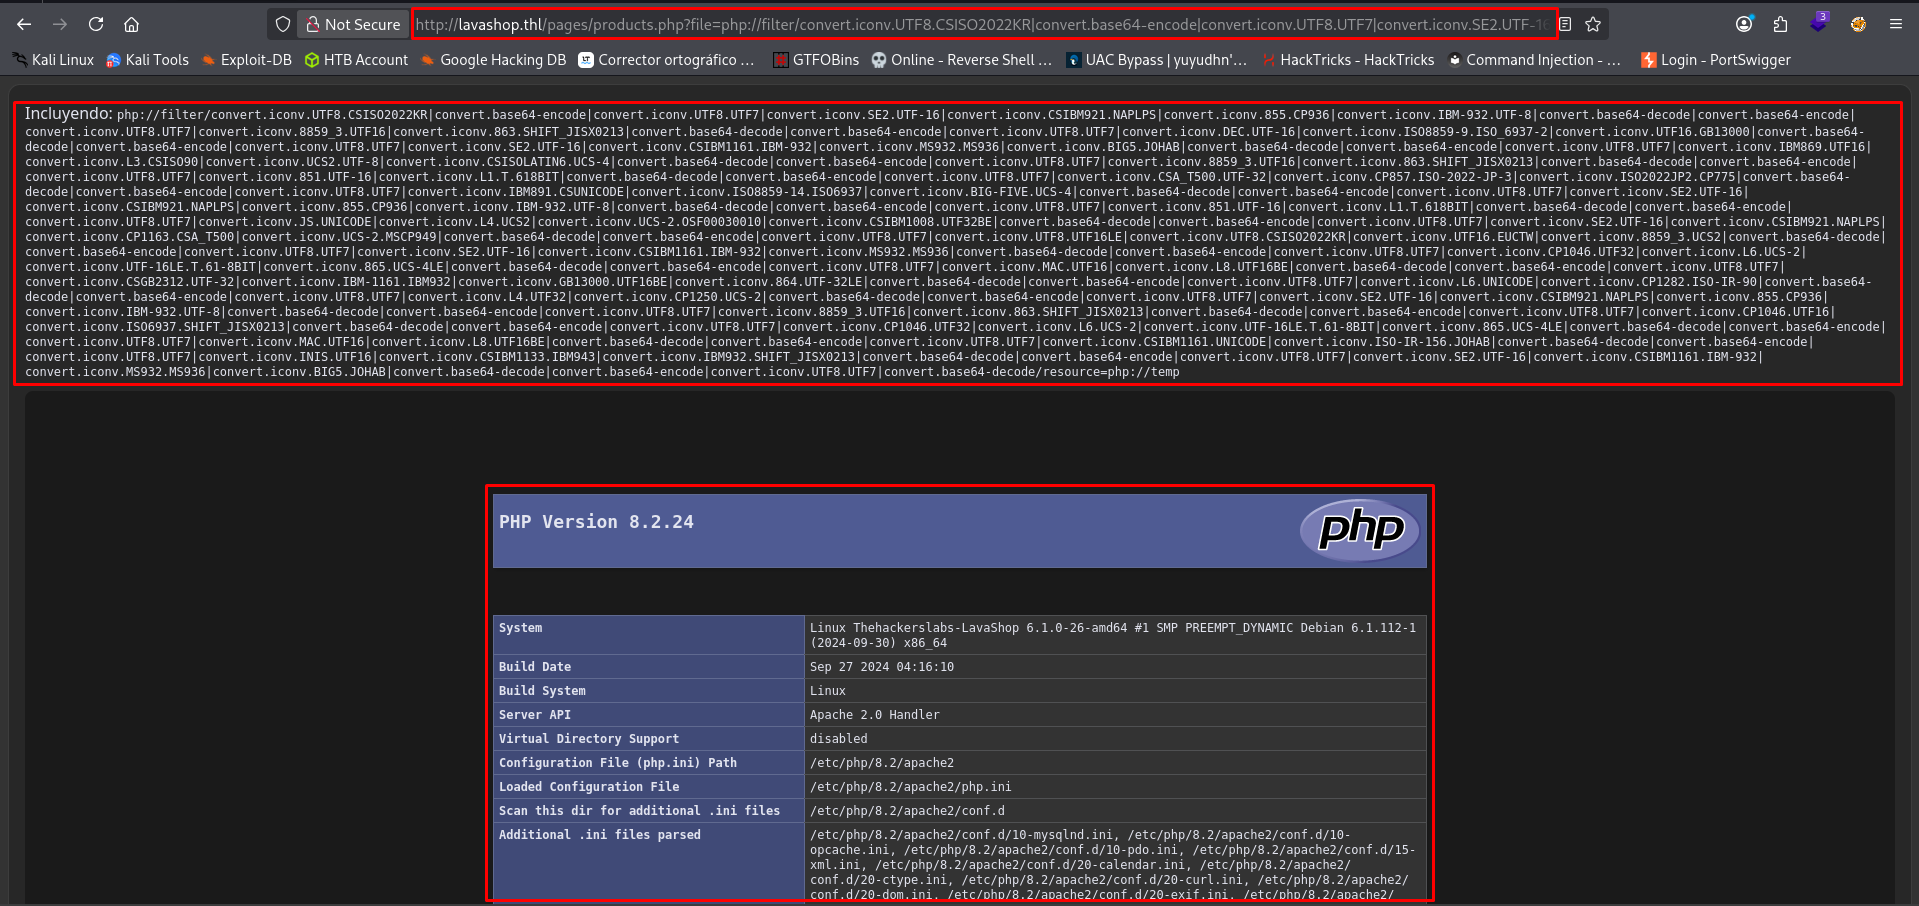
Task: Open the hamburger application menu
Action: [1895, 24]
